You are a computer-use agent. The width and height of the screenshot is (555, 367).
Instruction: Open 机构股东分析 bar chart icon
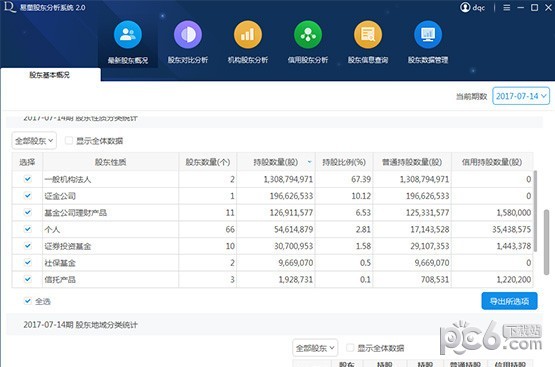point(248,35)
